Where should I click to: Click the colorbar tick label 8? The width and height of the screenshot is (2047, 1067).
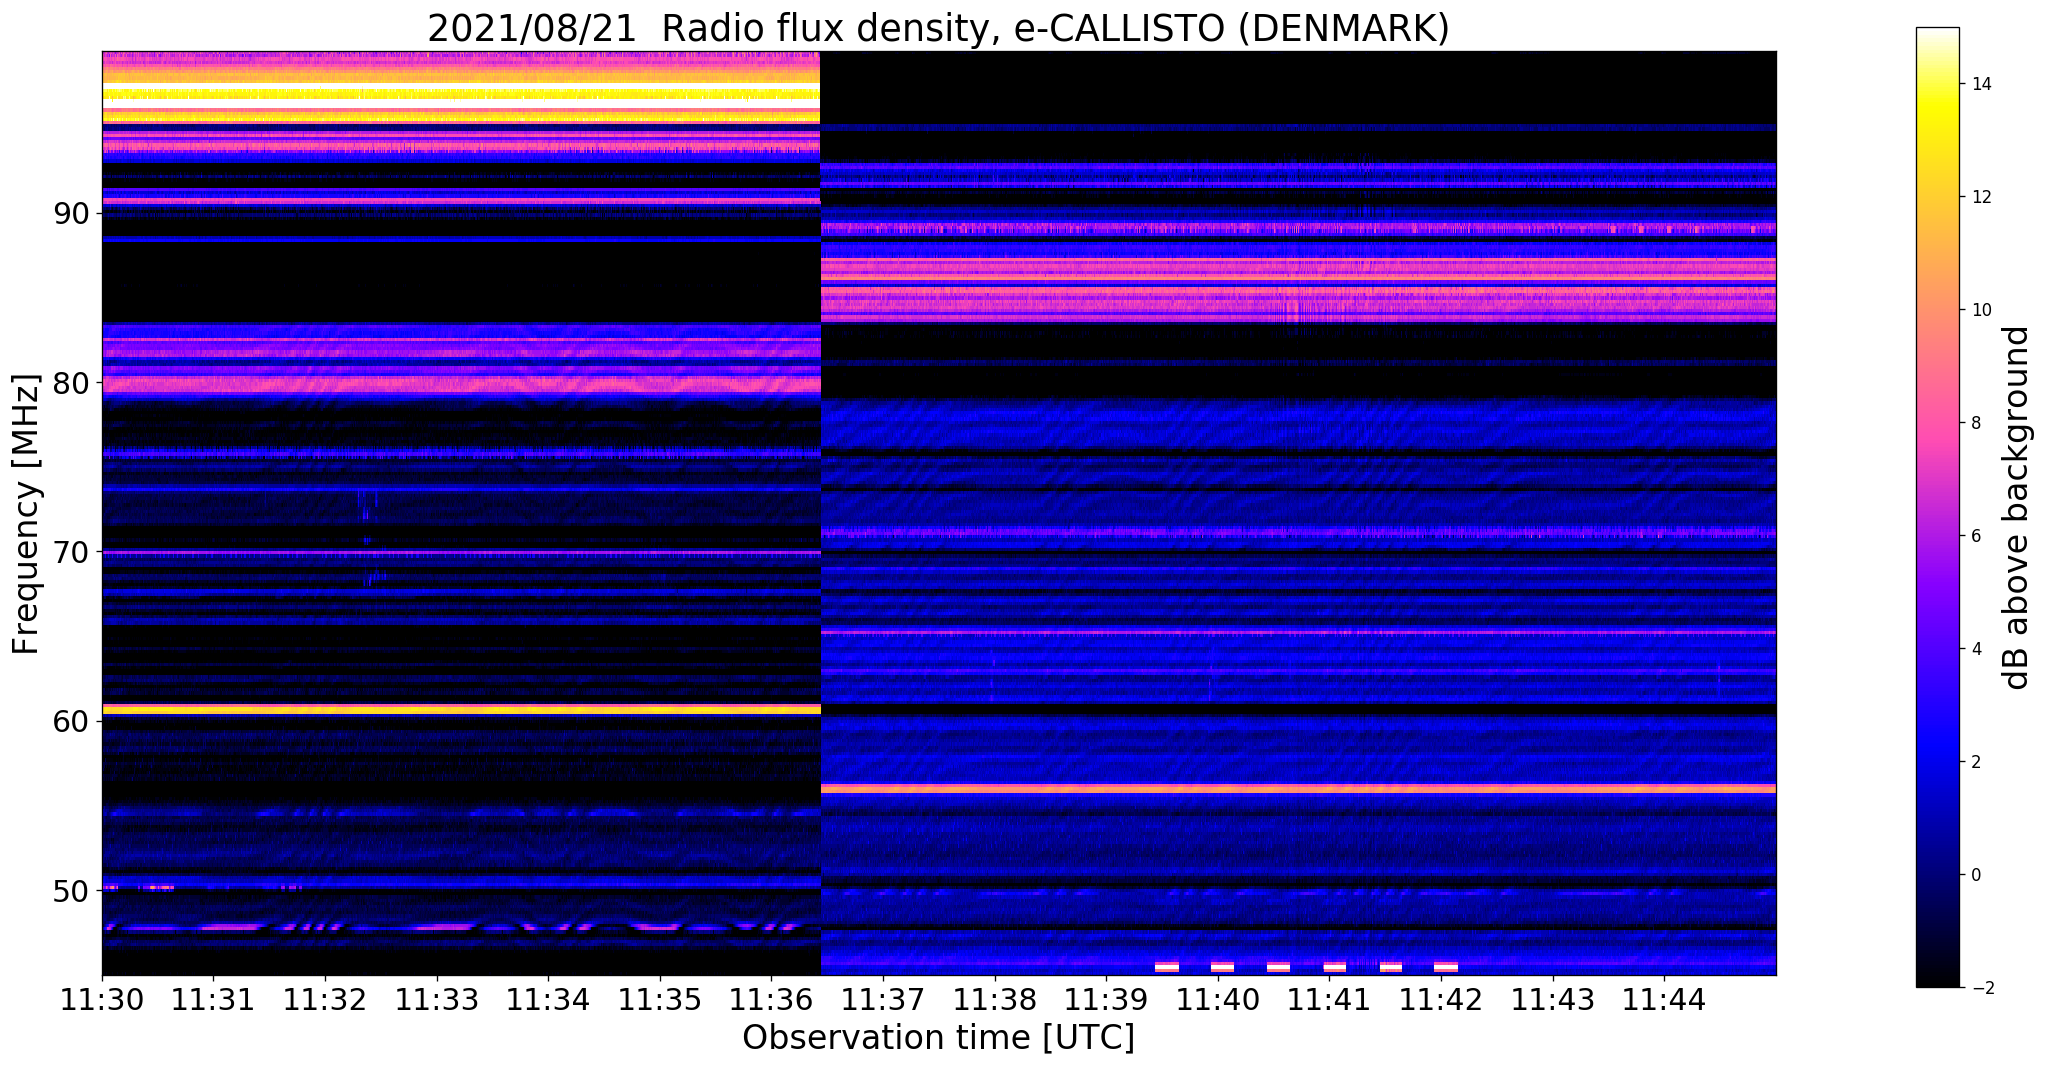[1974, 423]
